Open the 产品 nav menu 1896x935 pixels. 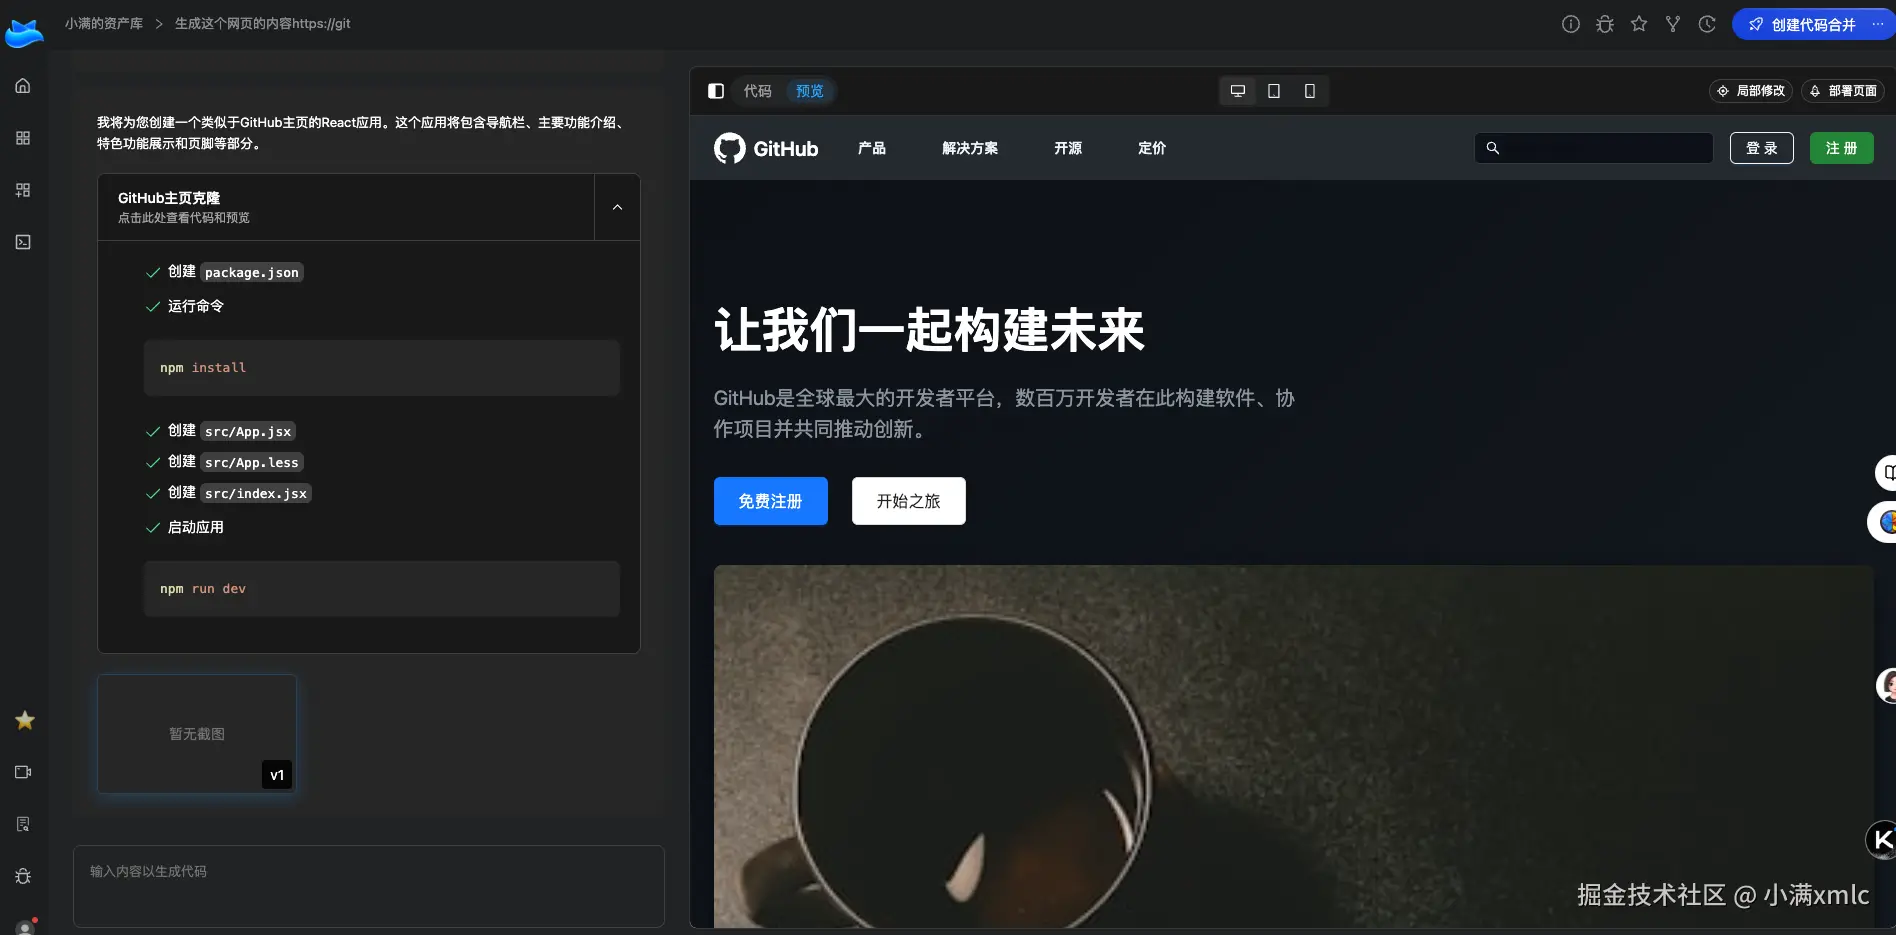point(872,148)
